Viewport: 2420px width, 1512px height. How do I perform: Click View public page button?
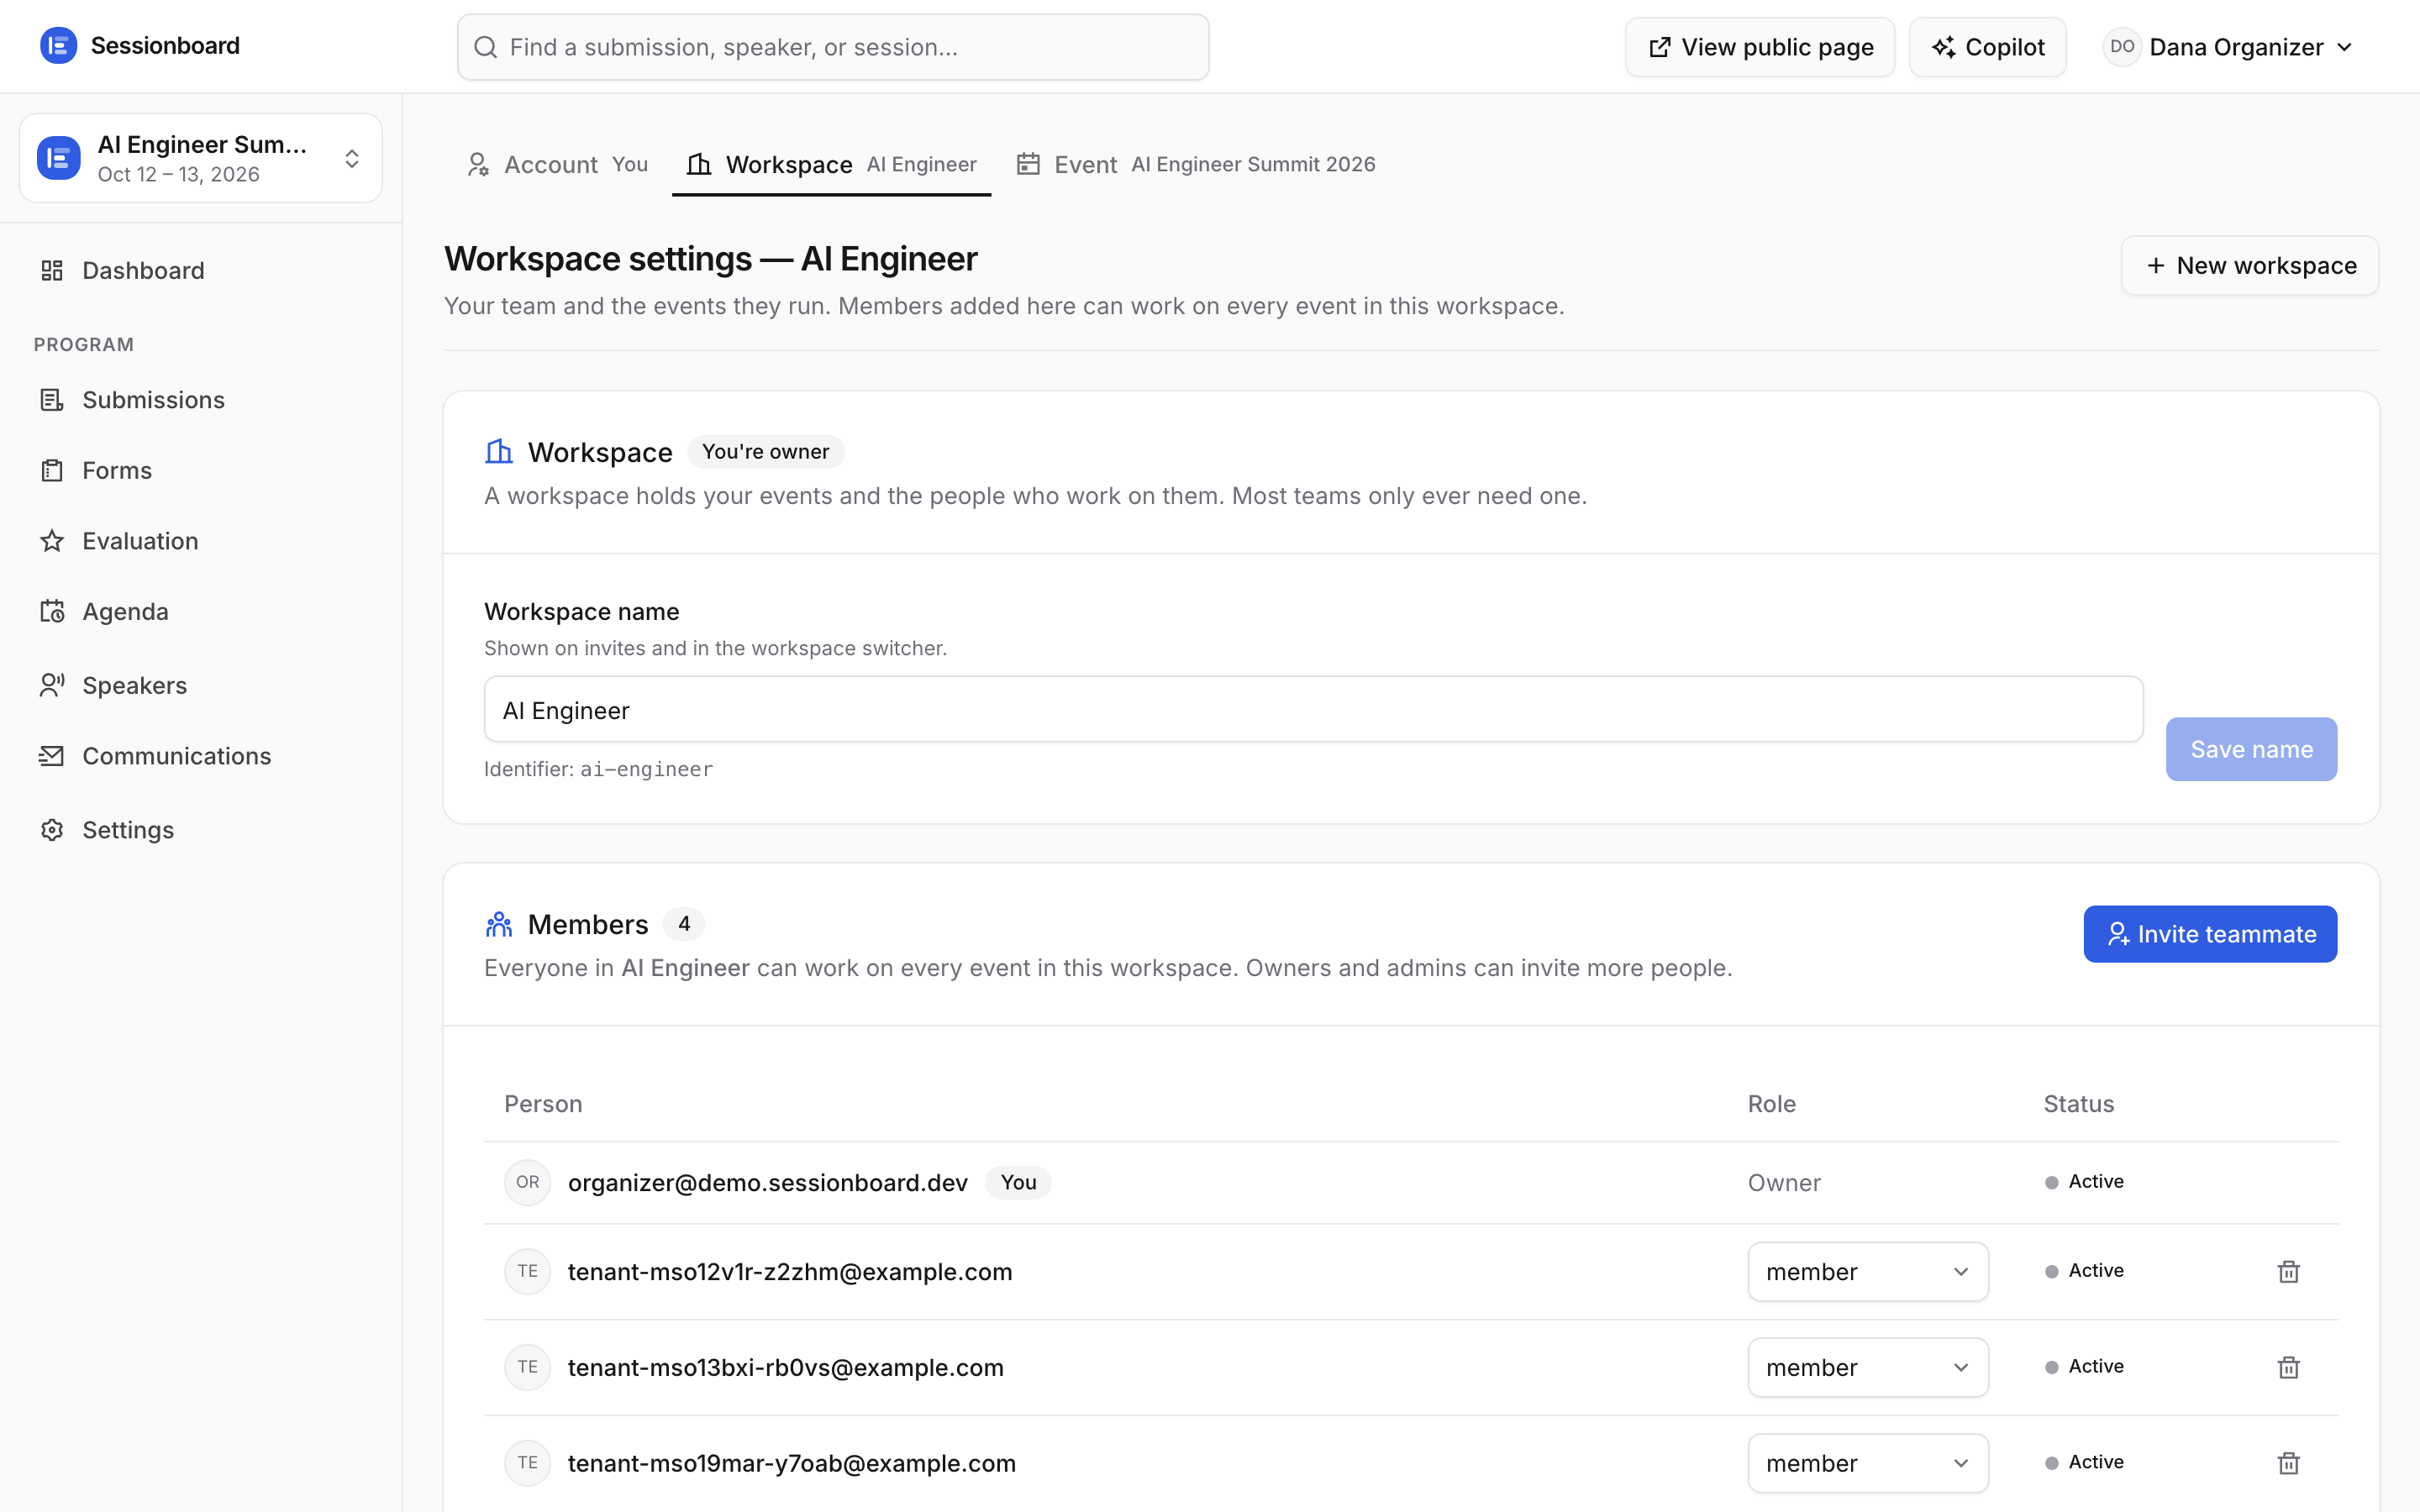pos(1760,47)
